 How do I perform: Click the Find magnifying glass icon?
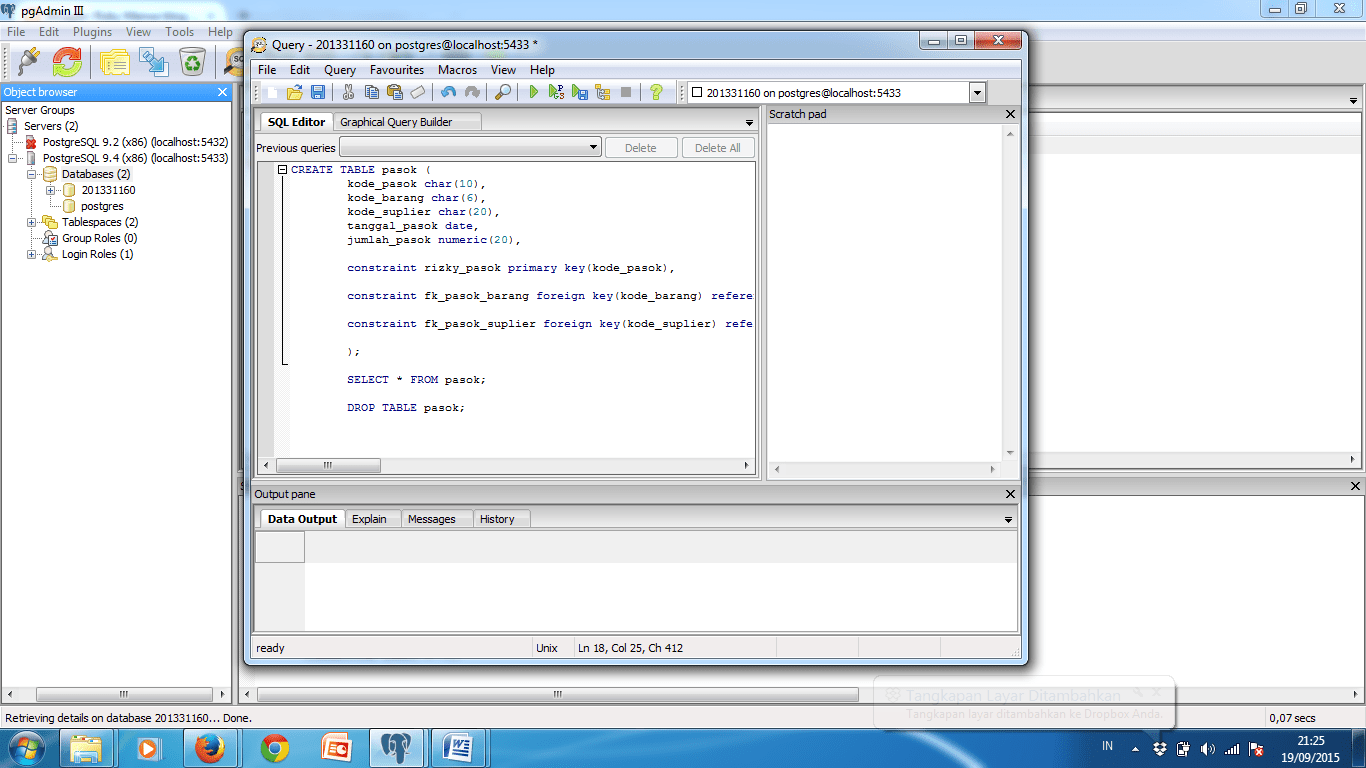503,93
